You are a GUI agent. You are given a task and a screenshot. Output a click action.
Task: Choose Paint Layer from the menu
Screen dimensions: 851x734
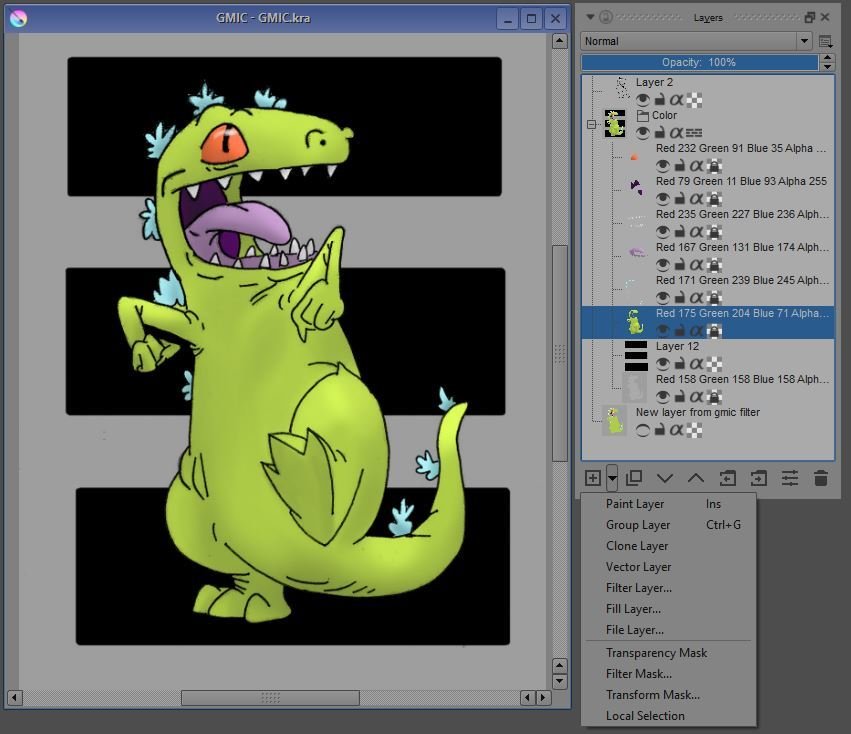[x=669, y=504]
